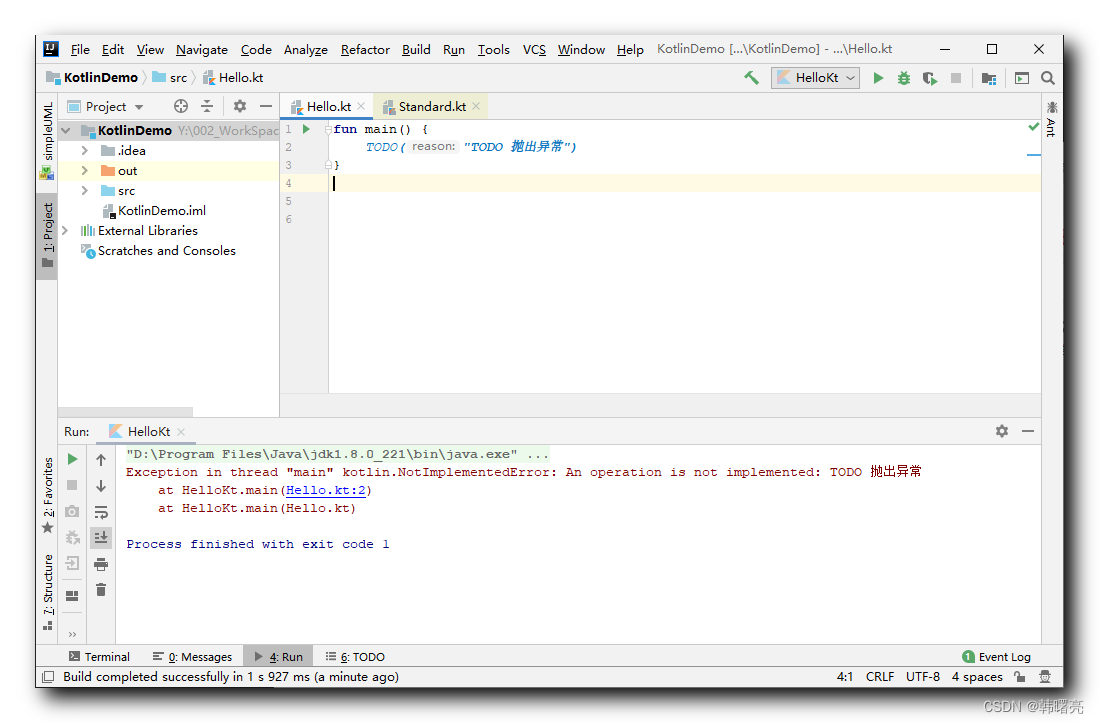
Task: Click the Project panel horizontal scrollbar
Action: click(x=125, y=412)
